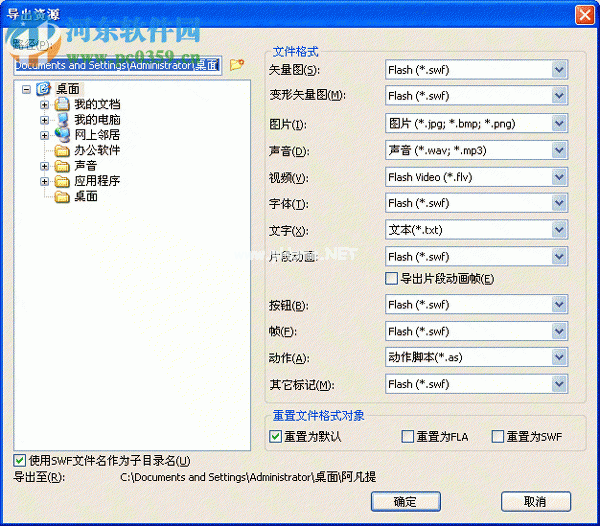Open the 声音 format dropdown
The width and height of the screenshot is (600, 526).
(559, 150)
